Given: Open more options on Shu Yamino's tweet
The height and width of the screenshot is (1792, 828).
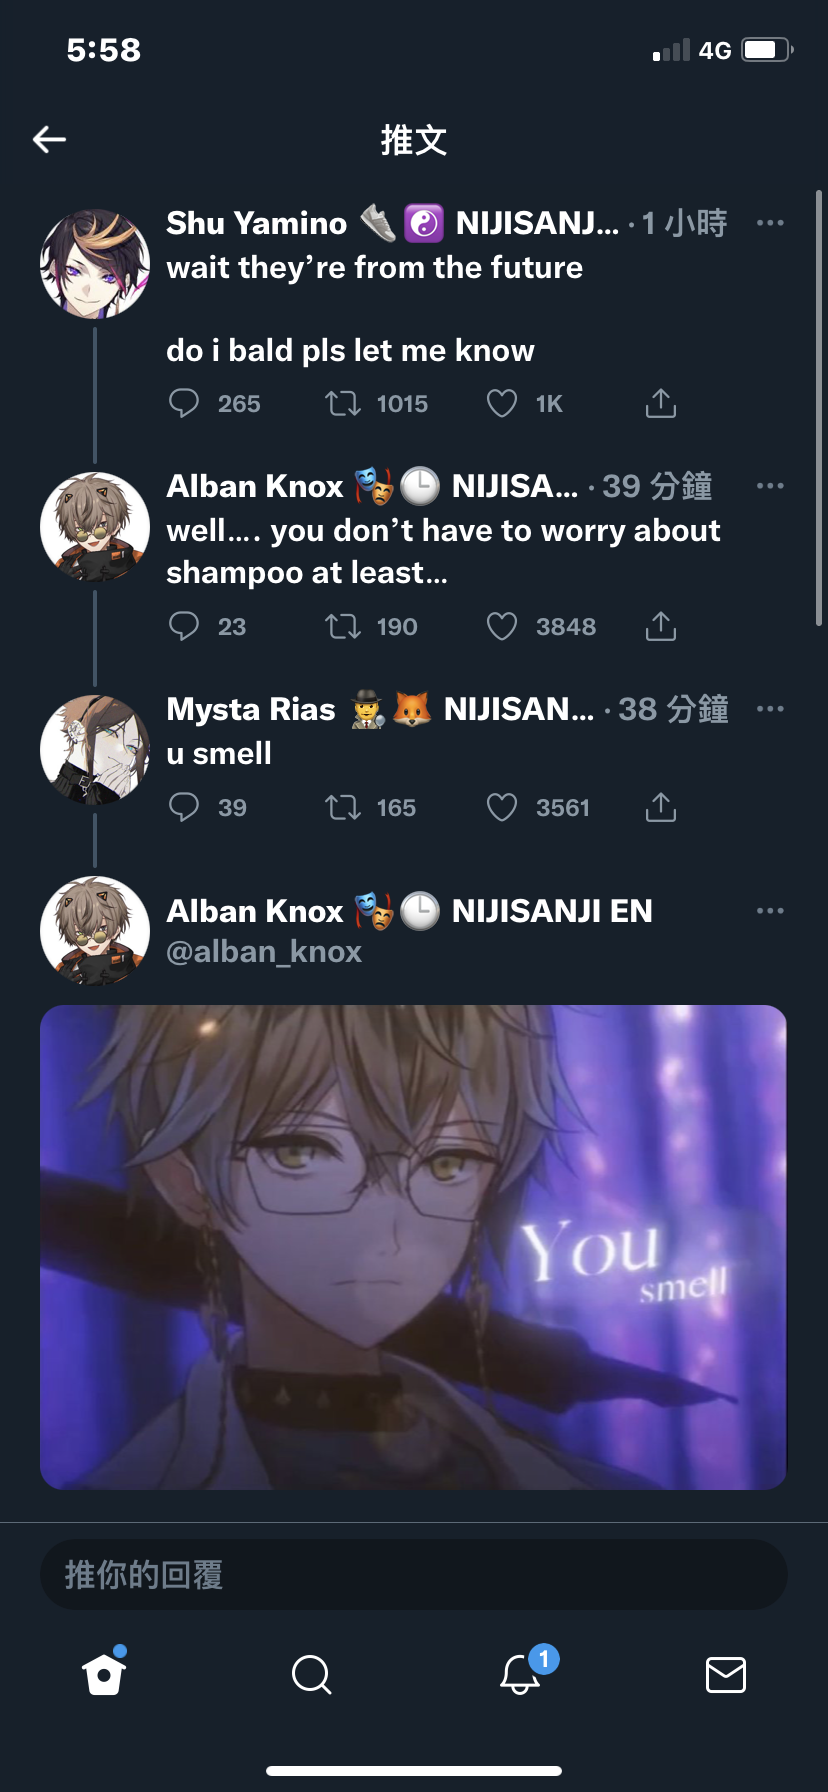Looking at the screenshot, I should (x=770, y=223).
